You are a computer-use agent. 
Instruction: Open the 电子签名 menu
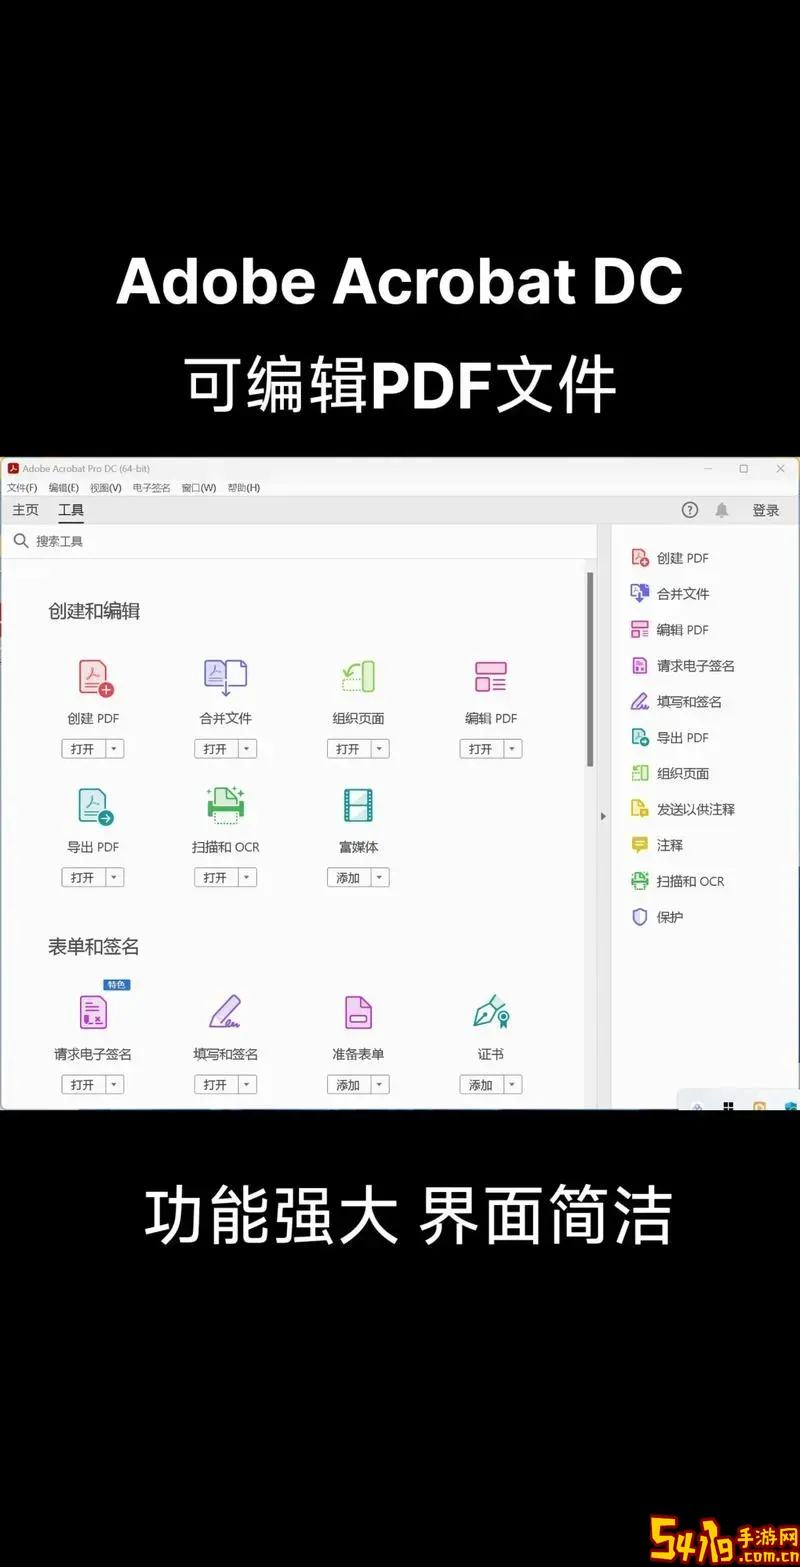151,488
